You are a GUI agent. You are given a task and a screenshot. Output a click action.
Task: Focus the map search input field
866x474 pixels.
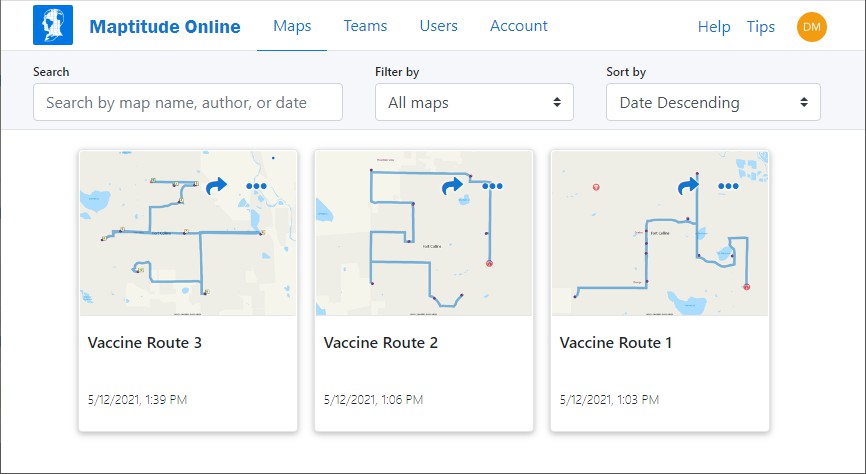pos(188,102)
